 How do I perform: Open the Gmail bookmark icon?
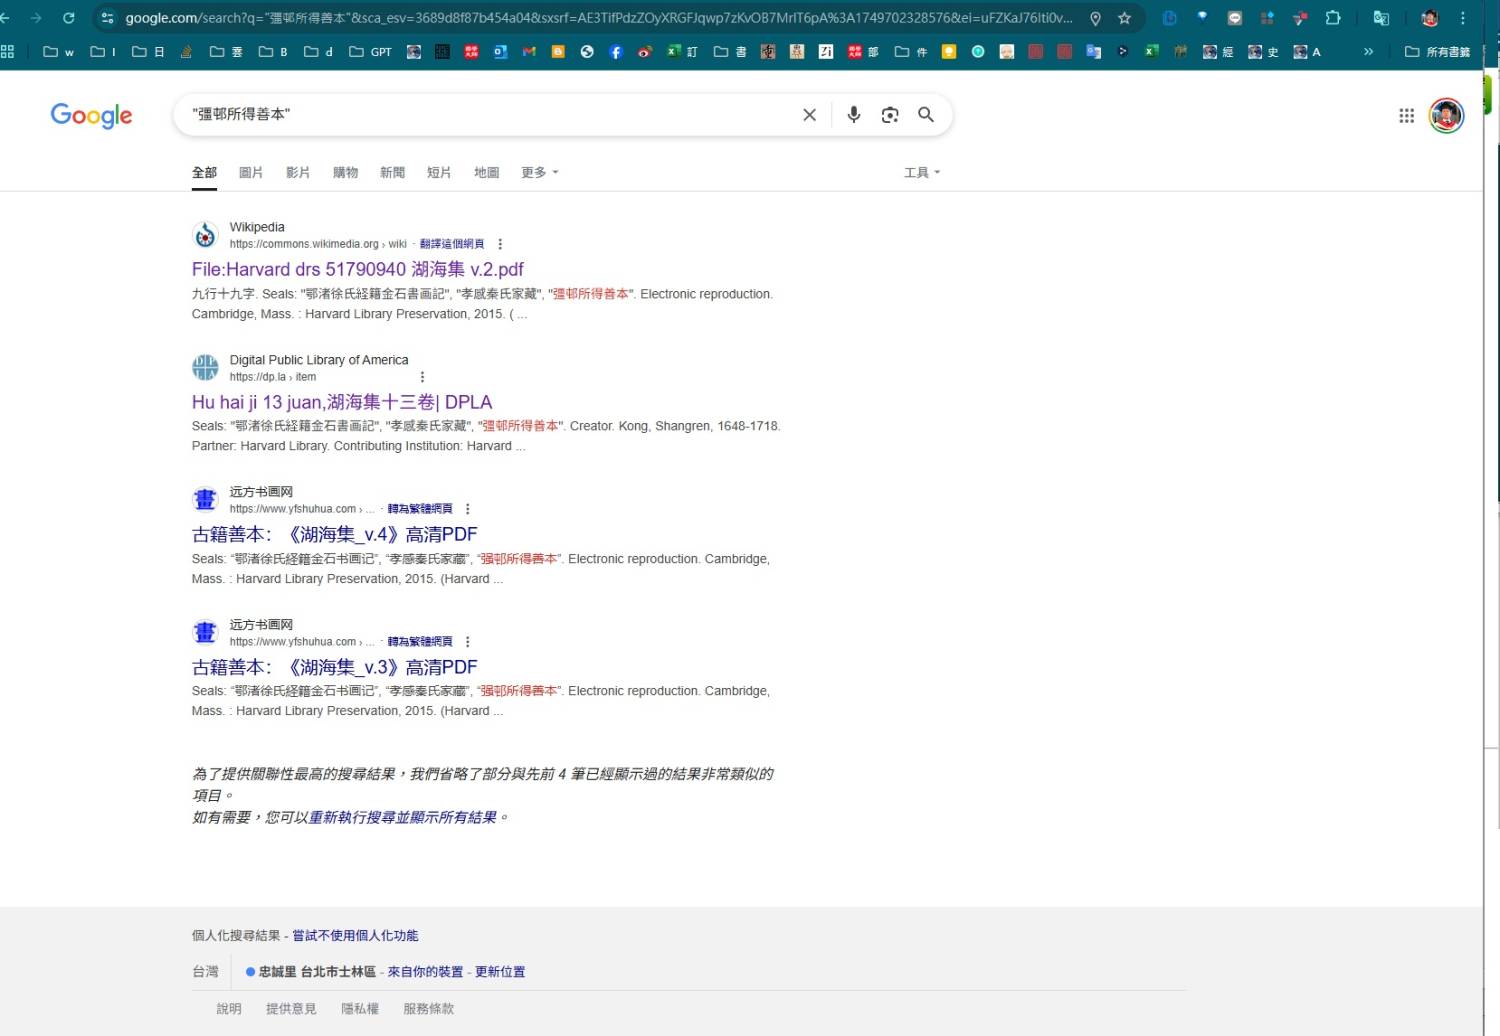[529, 52]
